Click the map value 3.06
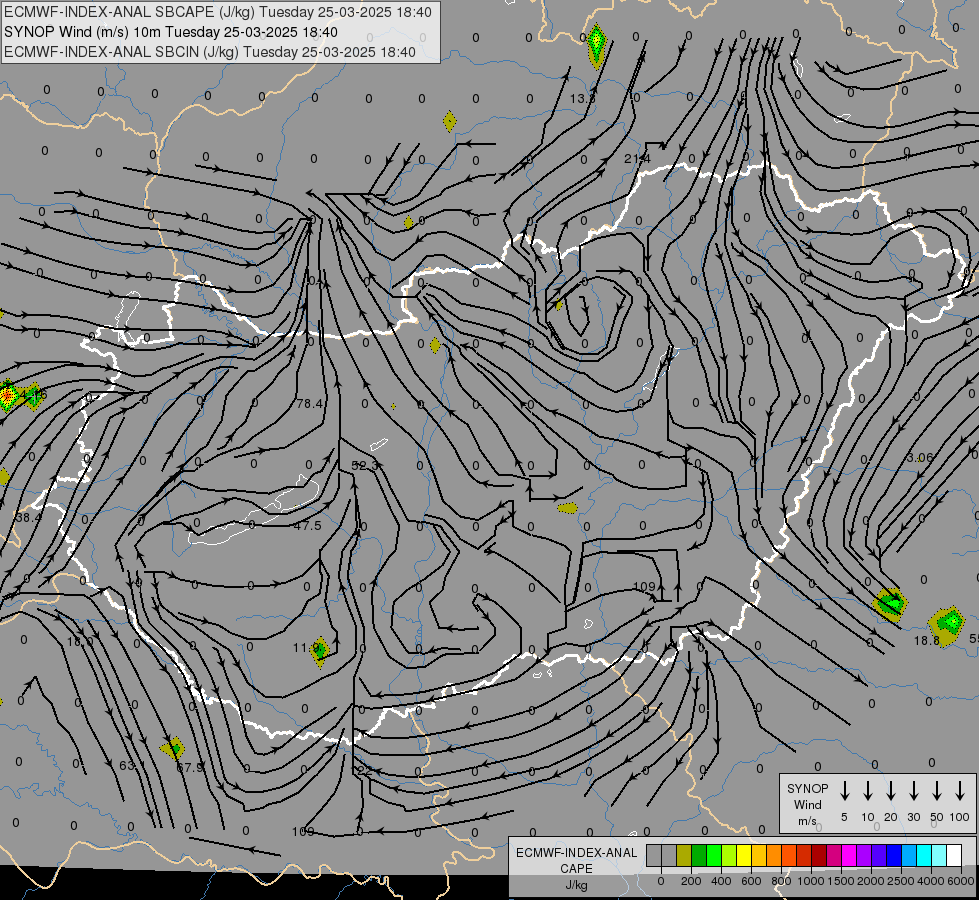 [920, 458]
